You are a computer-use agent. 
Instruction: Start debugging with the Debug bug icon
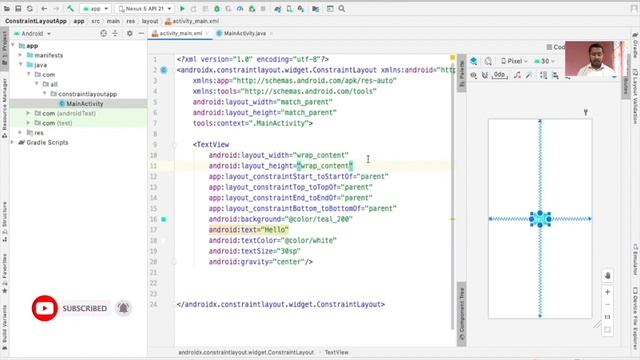[217, 9]
